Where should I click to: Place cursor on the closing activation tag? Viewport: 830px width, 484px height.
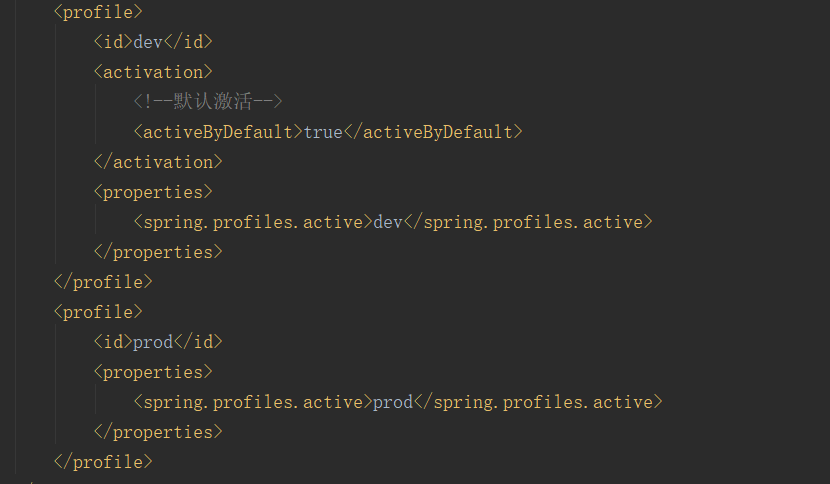click(158, 162)
